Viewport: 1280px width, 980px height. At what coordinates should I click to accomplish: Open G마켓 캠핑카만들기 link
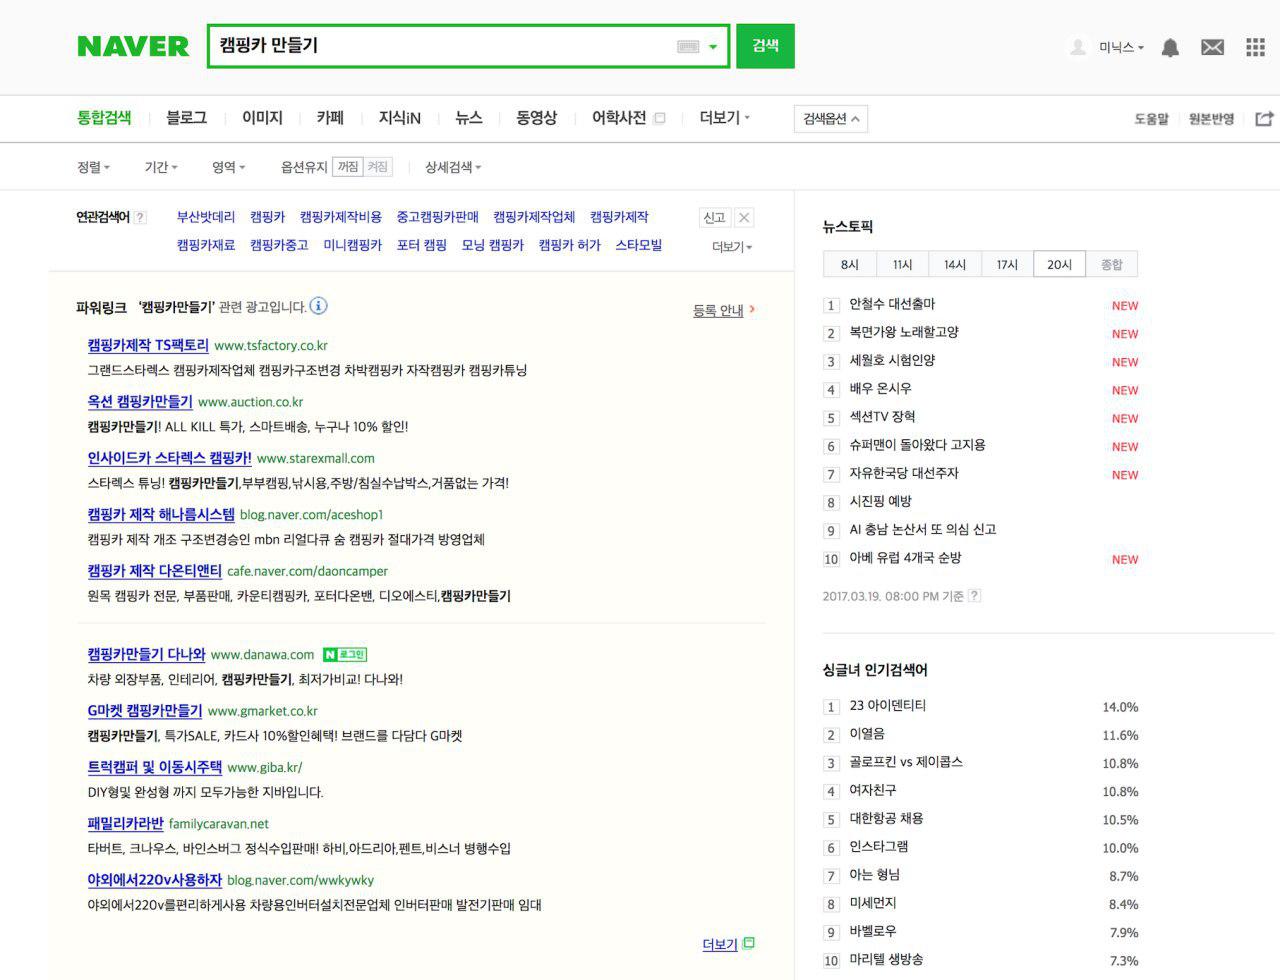[x=145, y=711]
